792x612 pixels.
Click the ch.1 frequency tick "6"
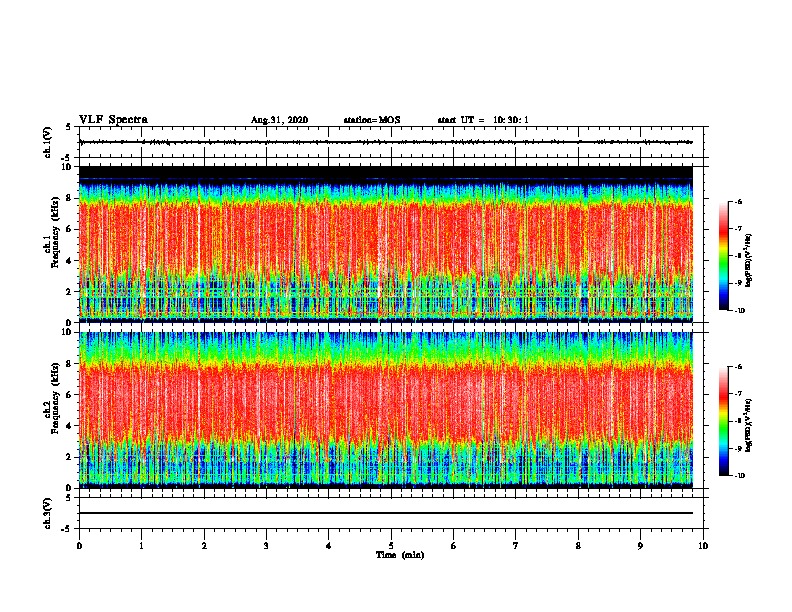coord(69,229)
